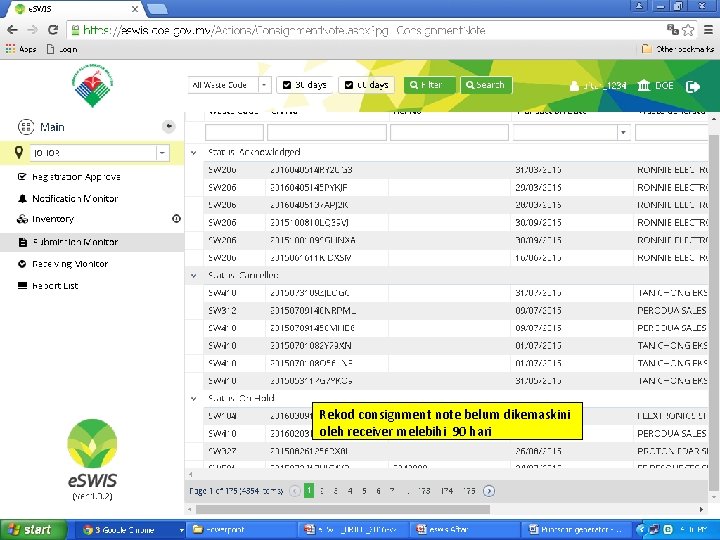Click the location pin icon
This screenshot has height=540, width=720.
(19, 152)
